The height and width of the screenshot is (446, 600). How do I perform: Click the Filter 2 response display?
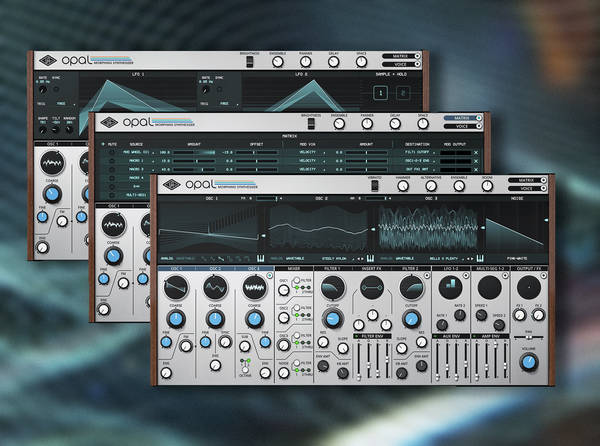(x=411, y=287)
